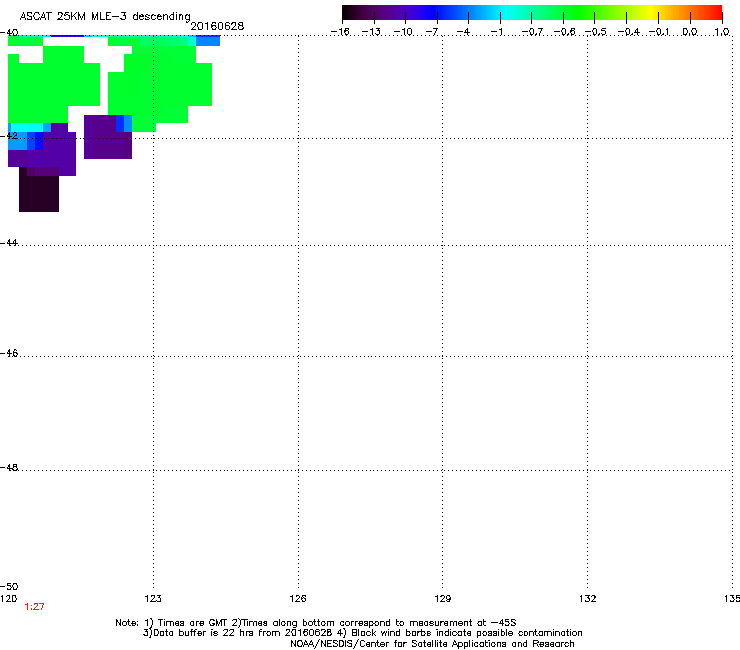Click the NOAA/NESDIS credit line
This screenshot has width=740, height=650.
click(432, 644)
